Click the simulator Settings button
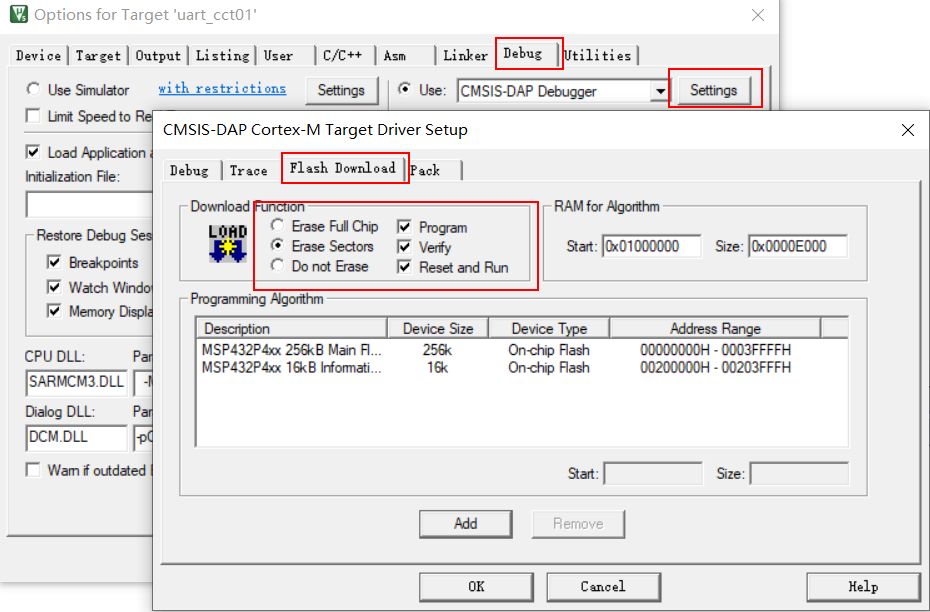 point(341,90)
